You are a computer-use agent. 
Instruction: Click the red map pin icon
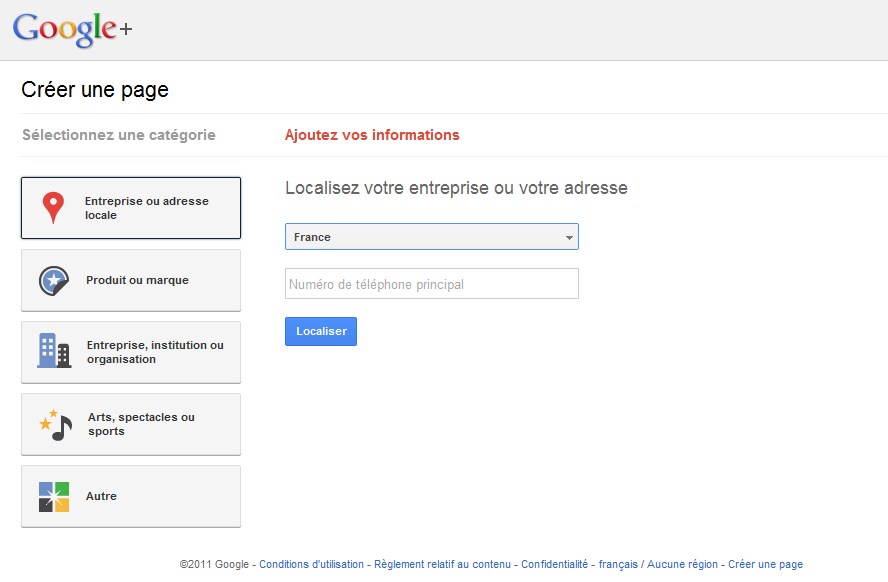[53, 208]
